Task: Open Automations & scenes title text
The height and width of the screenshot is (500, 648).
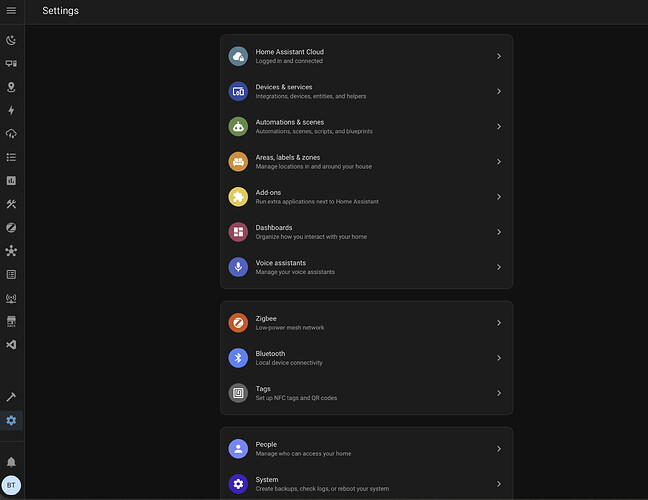Action: [x=290, y=122]
